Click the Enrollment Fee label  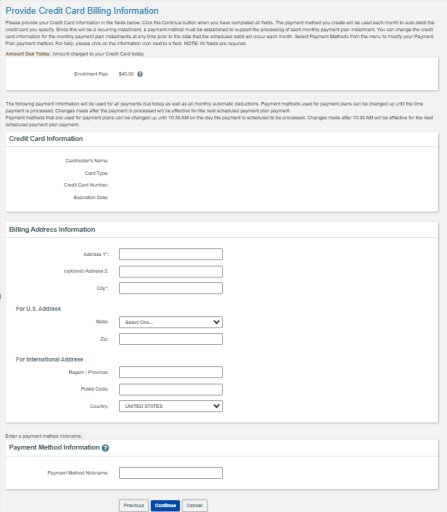click(91, 74)
